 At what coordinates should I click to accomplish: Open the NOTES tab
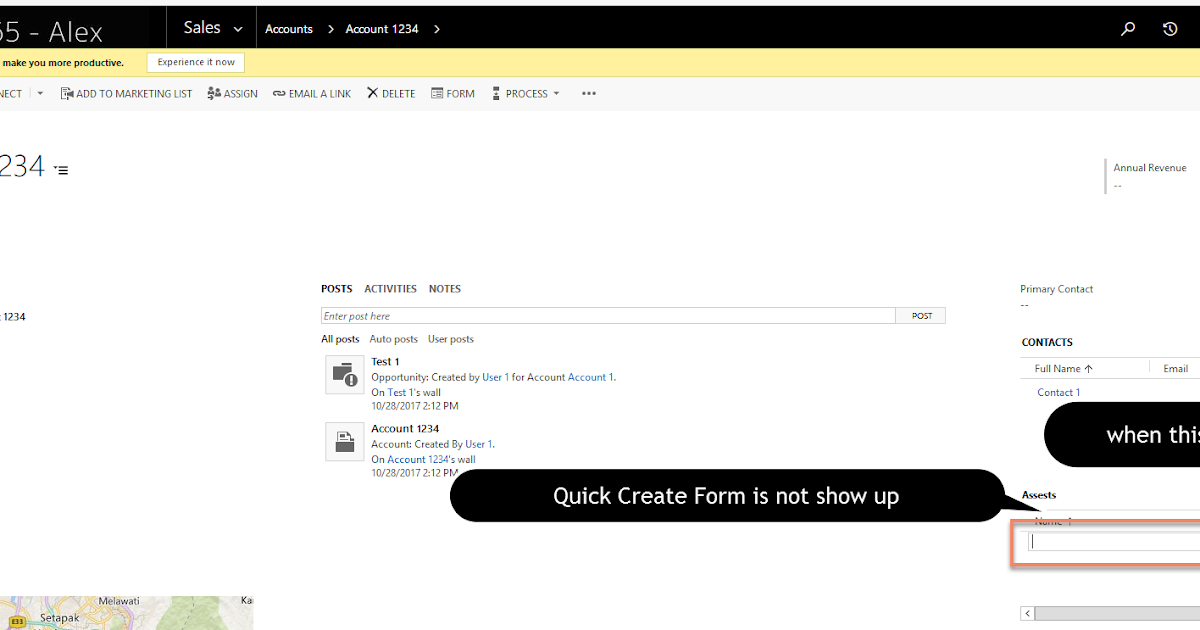click(x=444, y=288)
